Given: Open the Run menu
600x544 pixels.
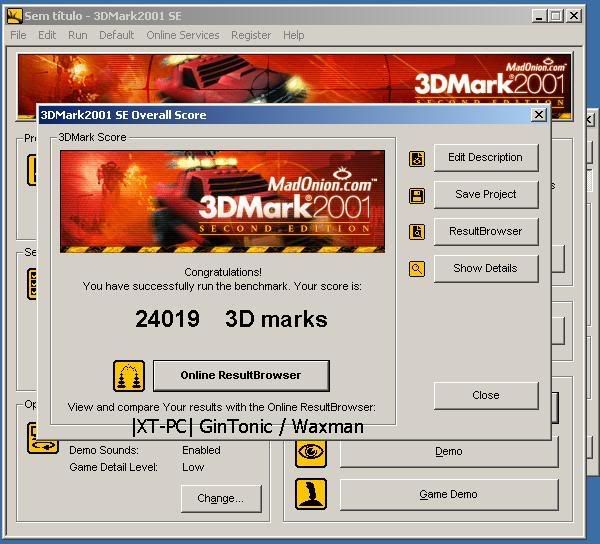Looking at the screenshot, I should pyautogui.click(x=77, y=35).
